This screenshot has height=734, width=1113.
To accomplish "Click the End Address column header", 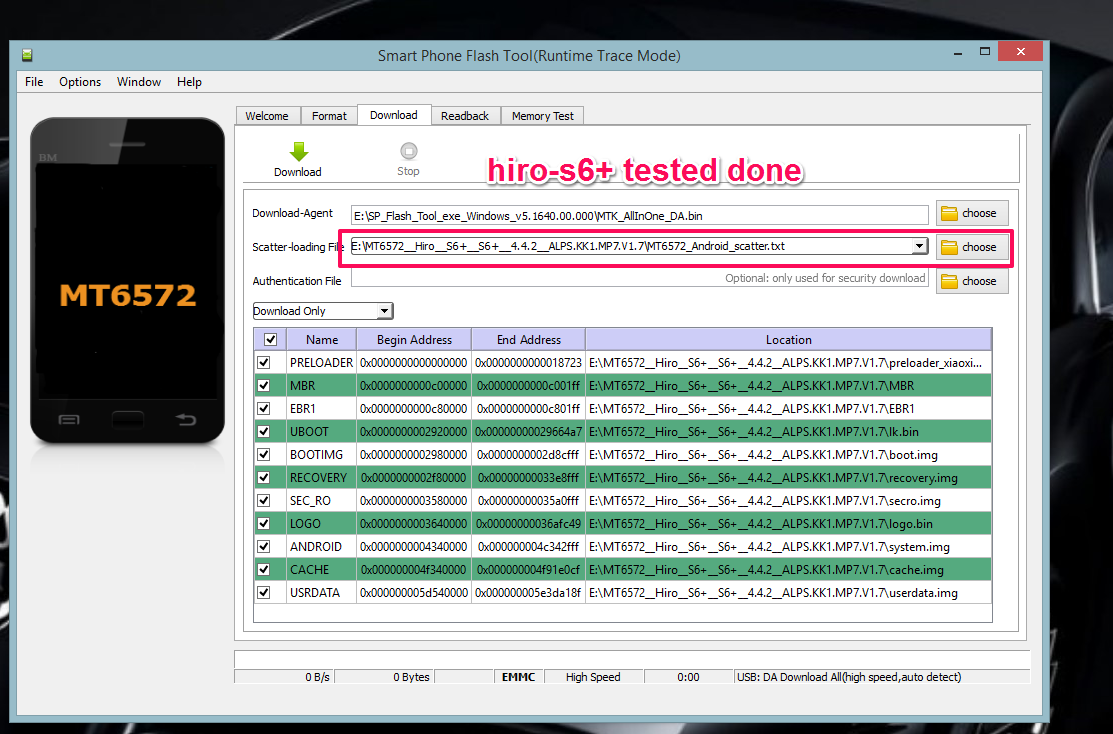I will (x=529, y=339).
